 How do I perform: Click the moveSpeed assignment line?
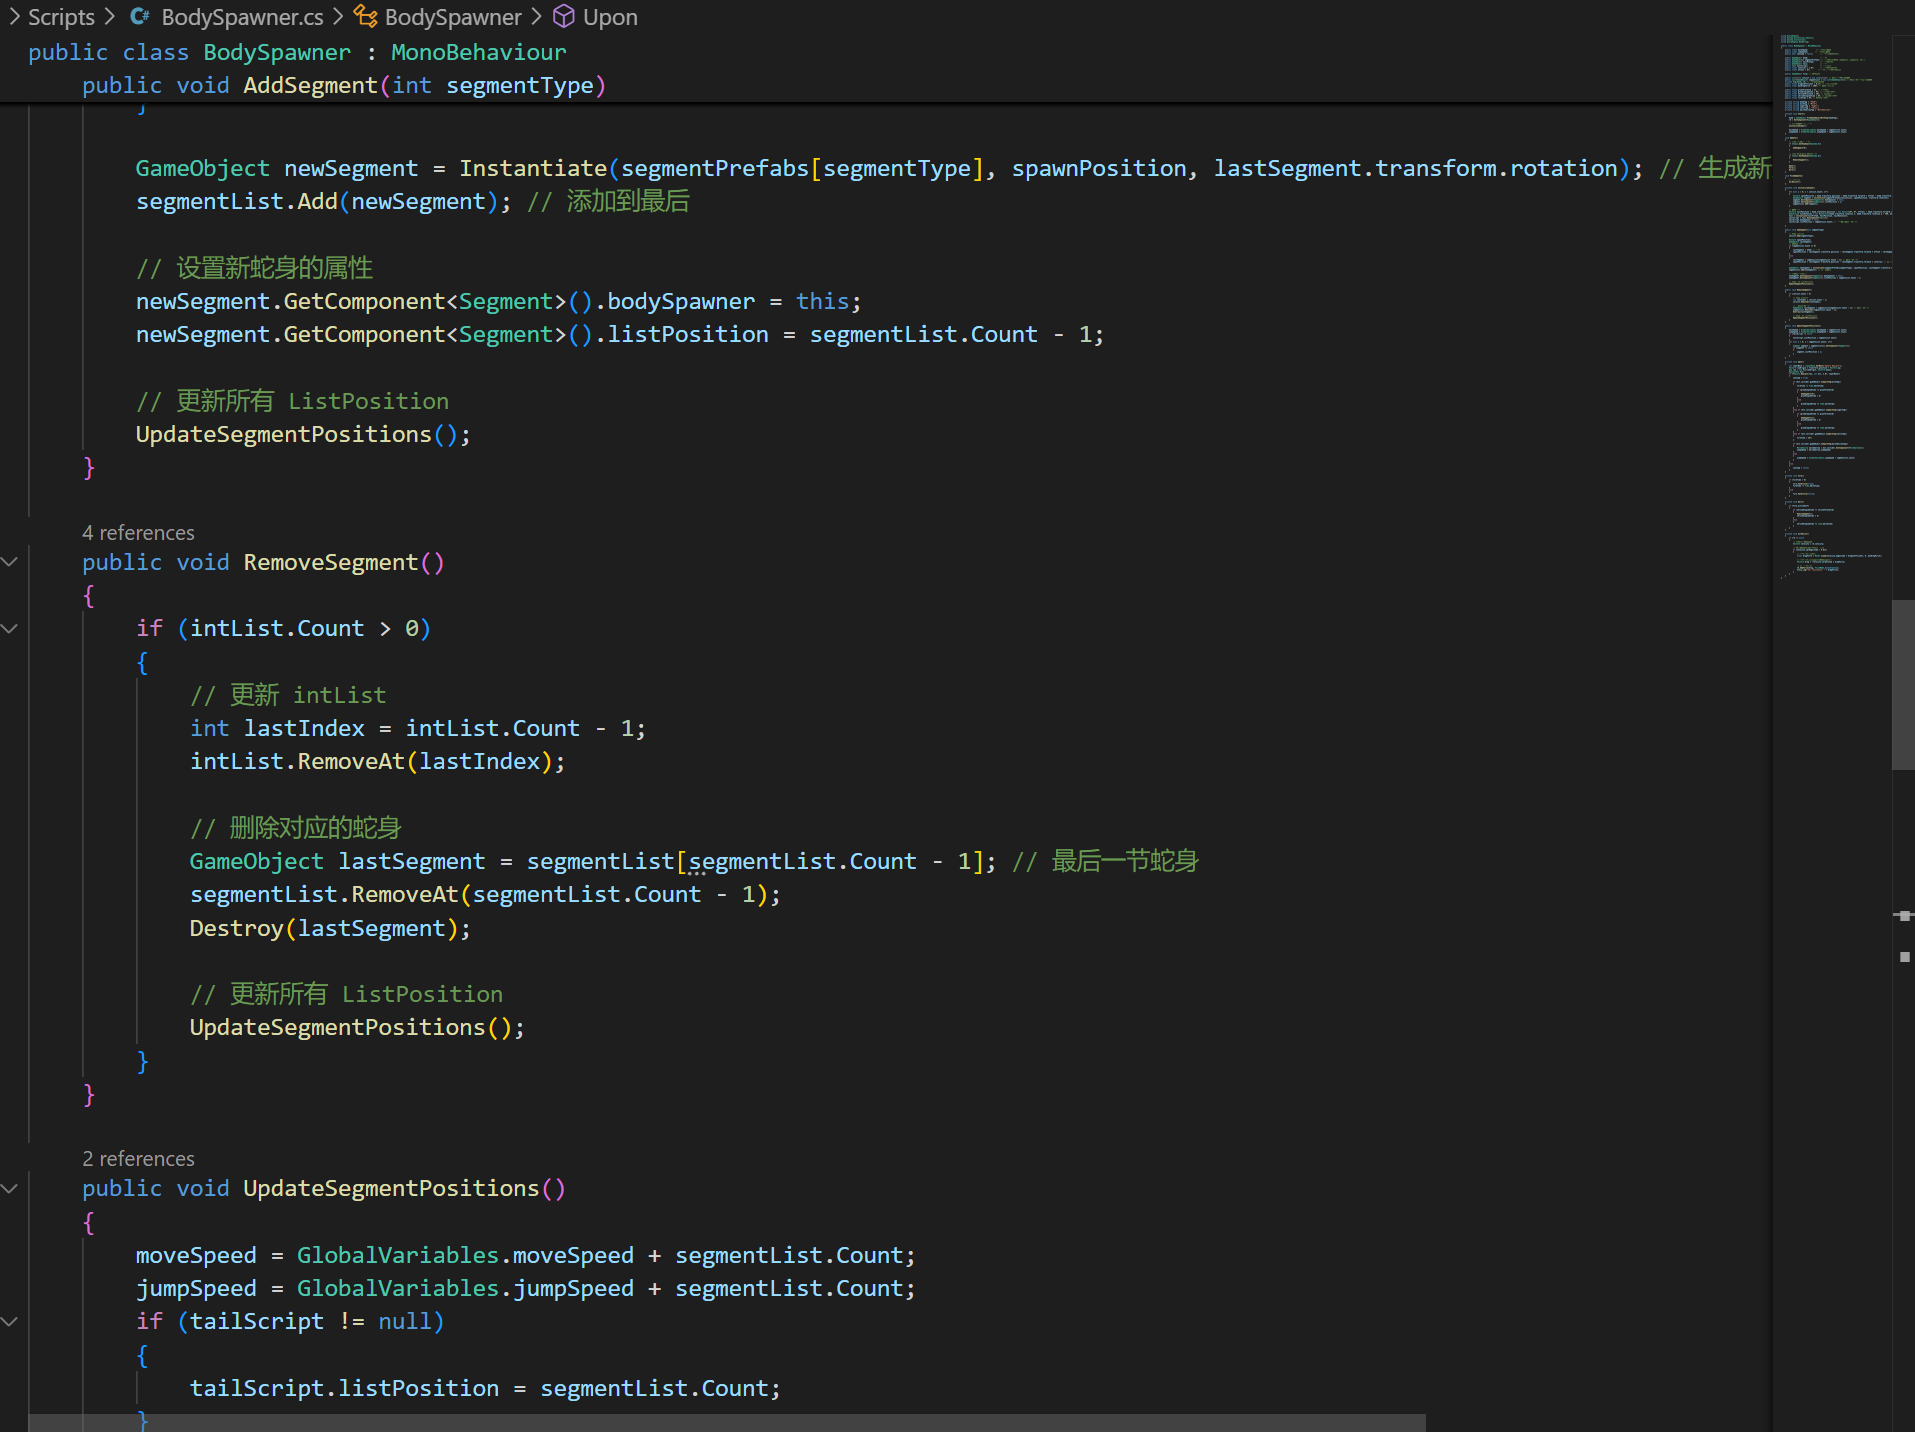[x=525, y=1255]
